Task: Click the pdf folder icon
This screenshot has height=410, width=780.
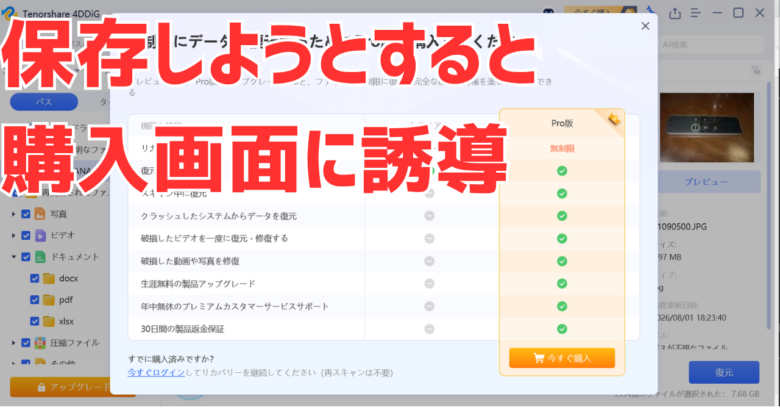Action: pyautogui.click(x=49, y=300)
